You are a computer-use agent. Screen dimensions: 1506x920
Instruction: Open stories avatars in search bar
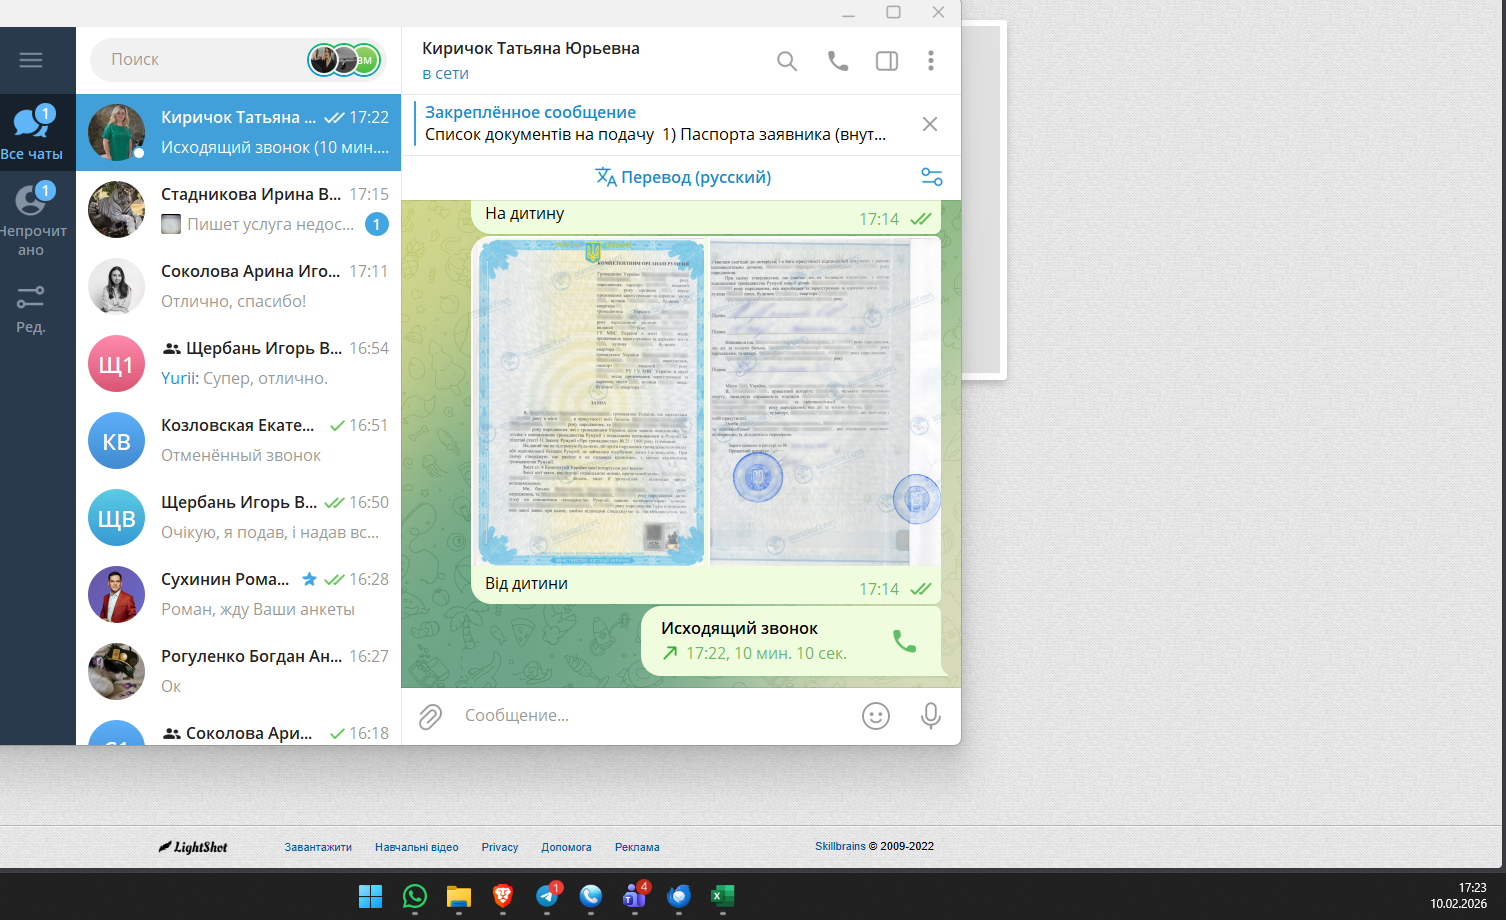coord(345,60)
